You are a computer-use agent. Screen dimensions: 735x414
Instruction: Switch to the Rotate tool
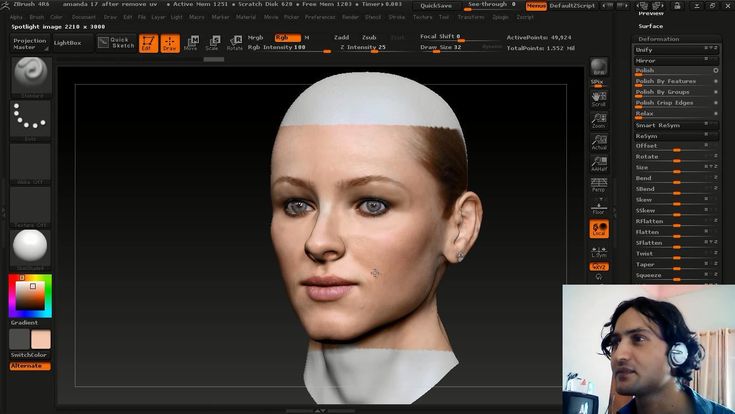tap(234, 43)
